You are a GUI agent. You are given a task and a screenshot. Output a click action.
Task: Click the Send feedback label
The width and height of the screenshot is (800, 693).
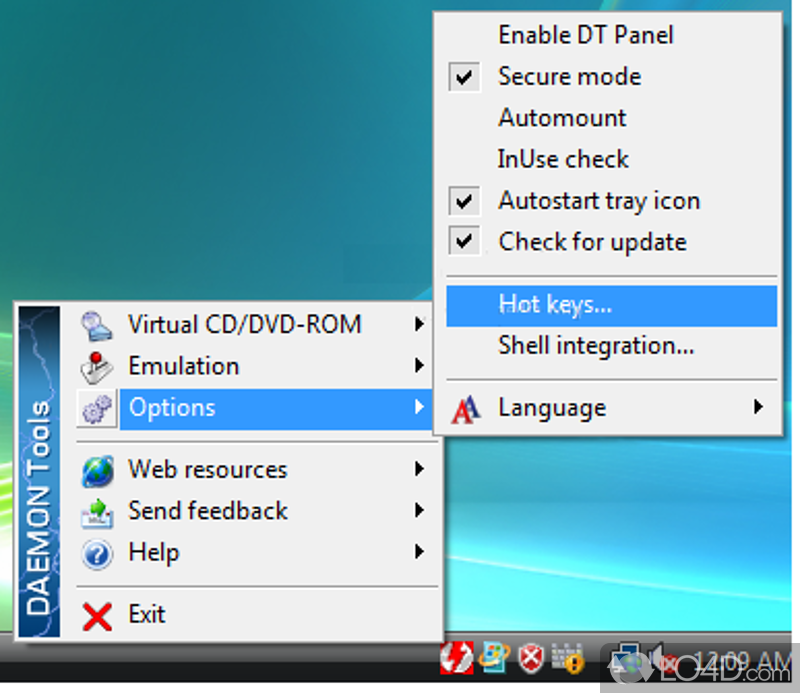click(x=208, y=511)
